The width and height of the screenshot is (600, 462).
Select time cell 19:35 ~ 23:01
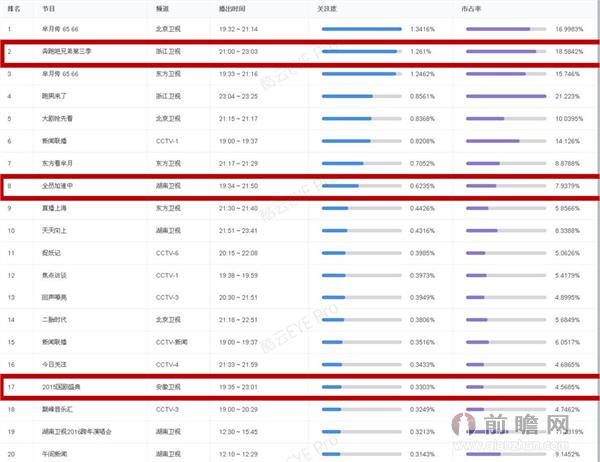coord(238,387)
